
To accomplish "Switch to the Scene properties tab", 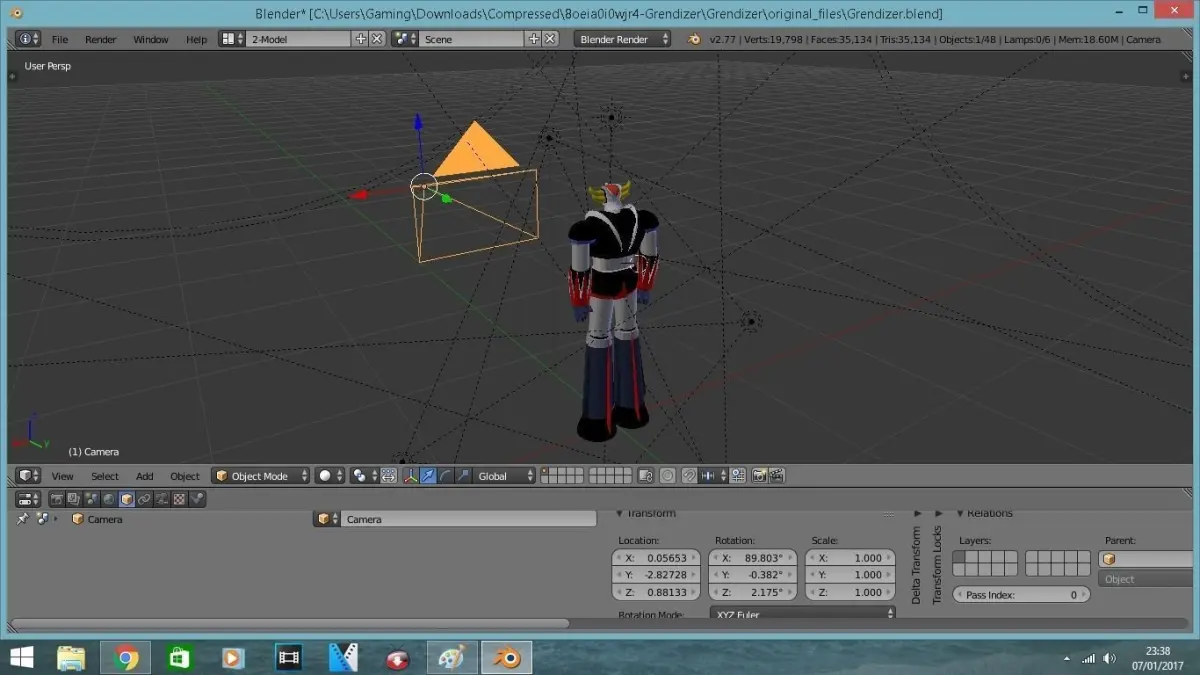I will pyautogui.click(x=92, y=498).
